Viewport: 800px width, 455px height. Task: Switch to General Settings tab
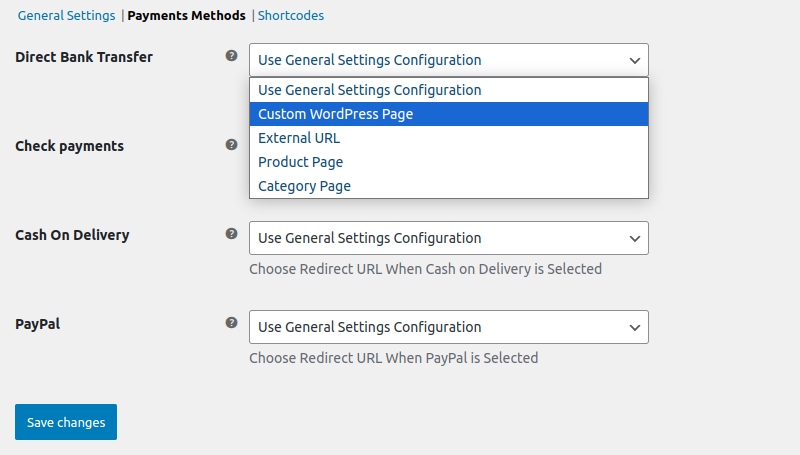pos(66,16)
